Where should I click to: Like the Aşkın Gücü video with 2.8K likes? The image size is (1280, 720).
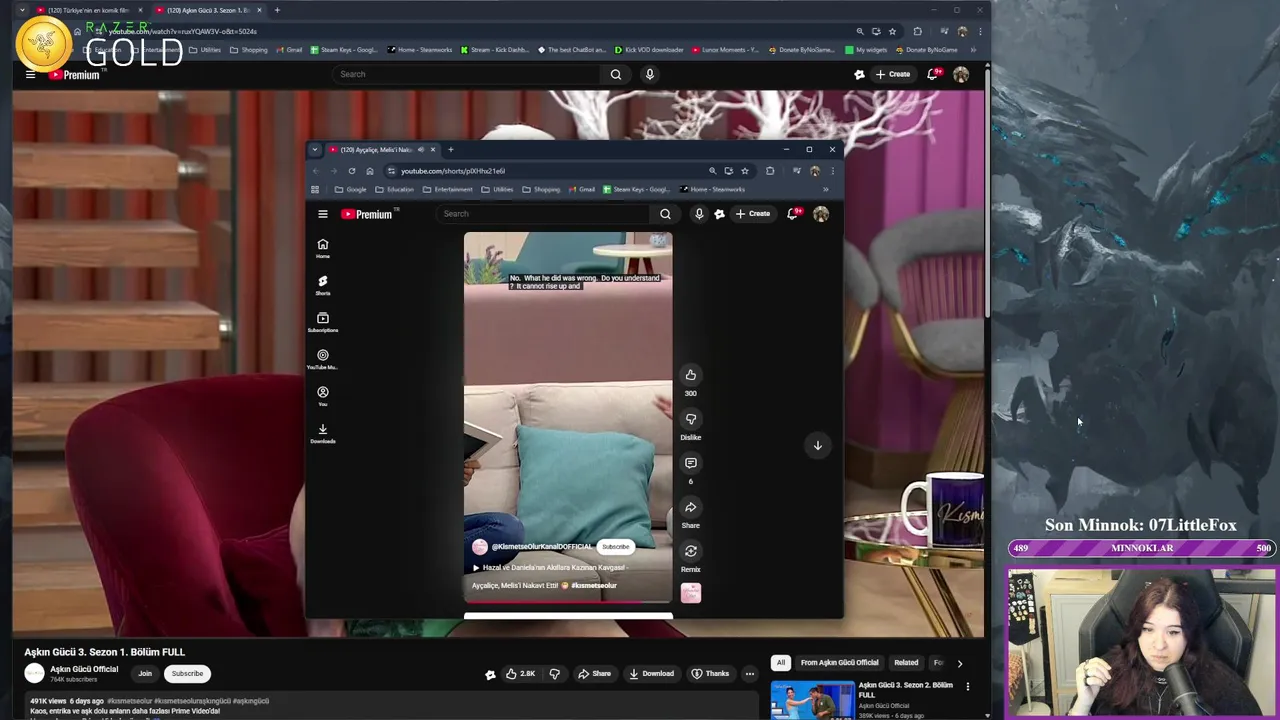[520, 674]
